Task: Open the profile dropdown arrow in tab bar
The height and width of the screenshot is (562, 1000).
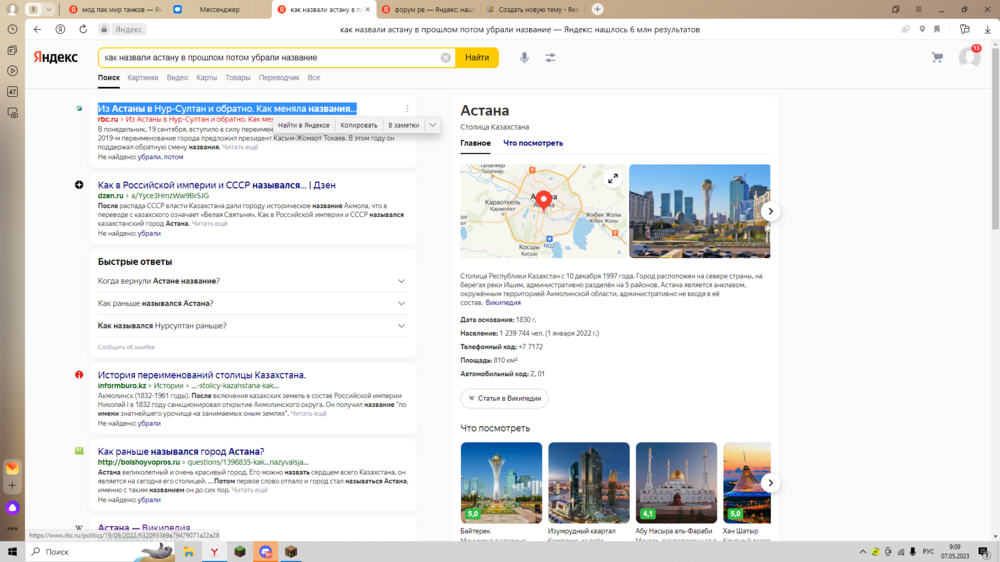Action: (48, 9)
